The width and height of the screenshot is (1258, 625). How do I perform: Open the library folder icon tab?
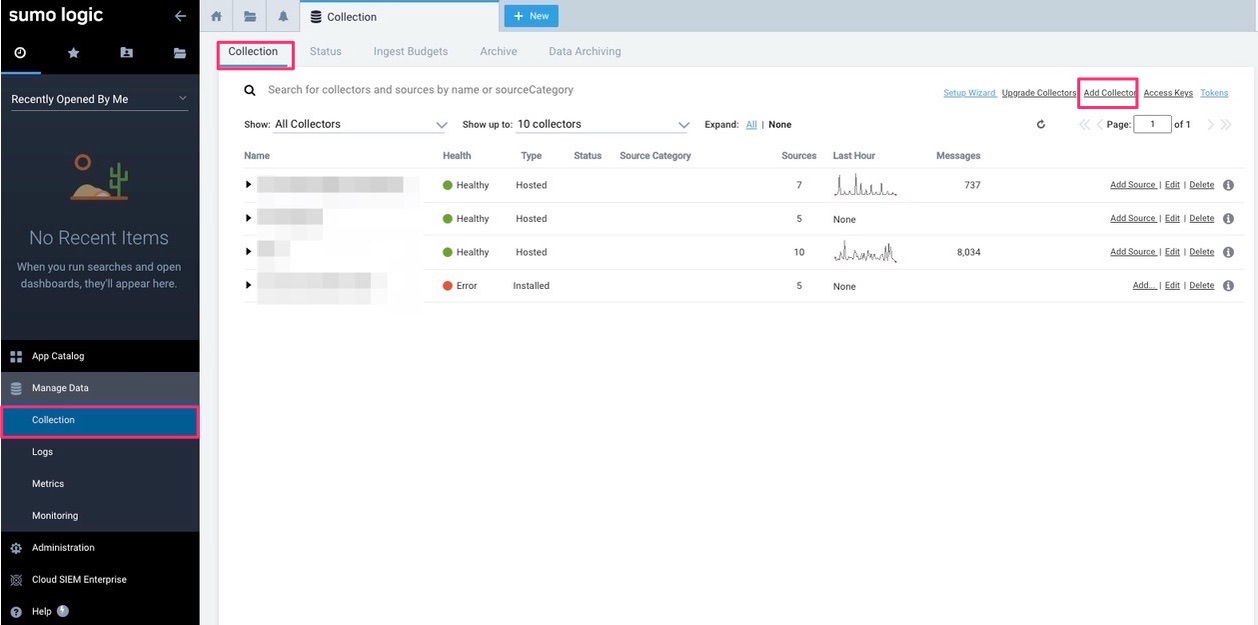coord(250,16)
